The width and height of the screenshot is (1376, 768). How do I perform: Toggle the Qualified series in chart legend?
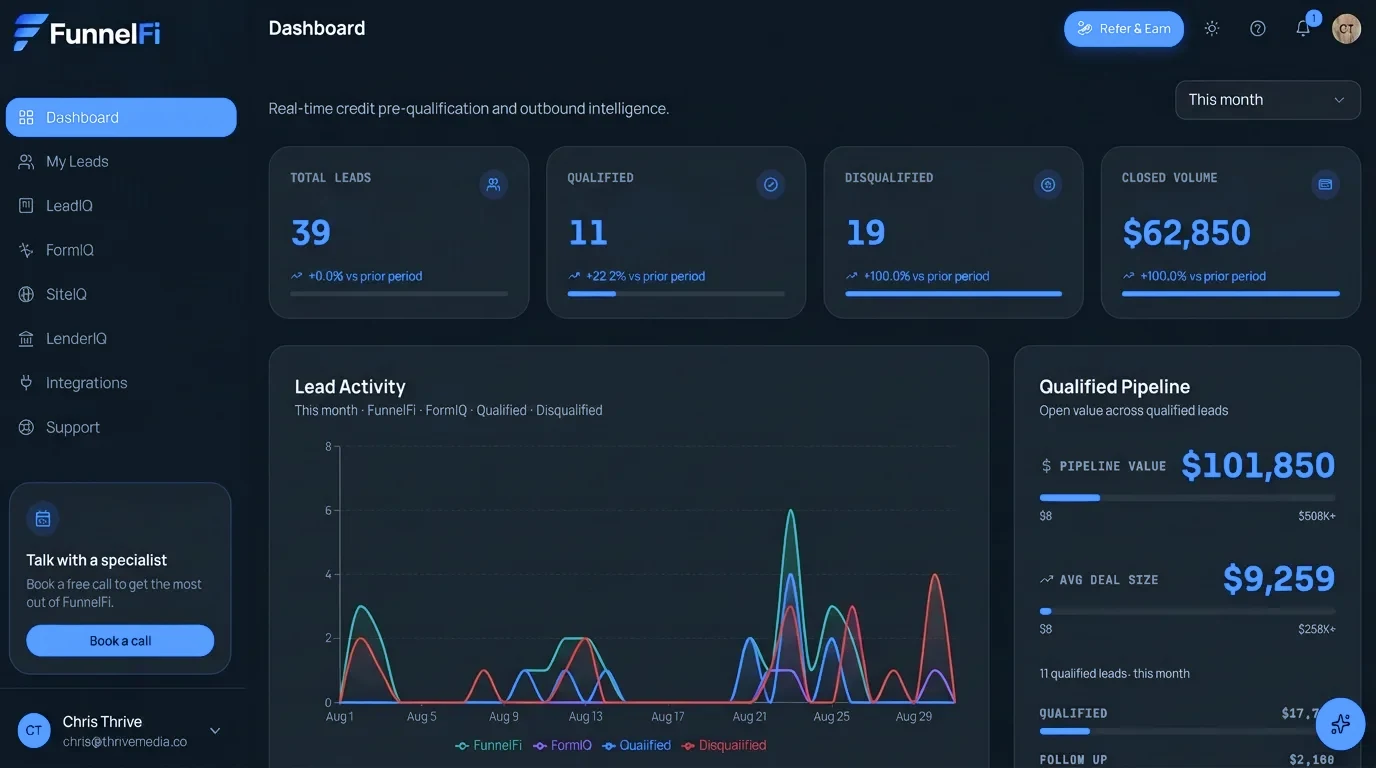636,745
